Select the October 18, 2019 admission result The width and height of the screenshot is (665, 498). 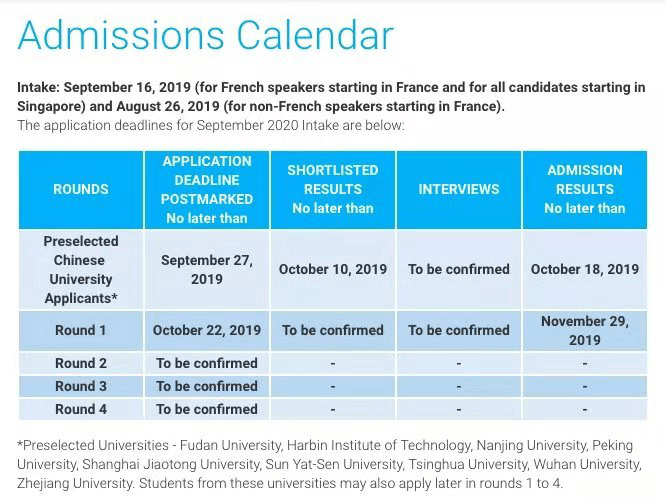pyautogui.click(x=585, y=269)
